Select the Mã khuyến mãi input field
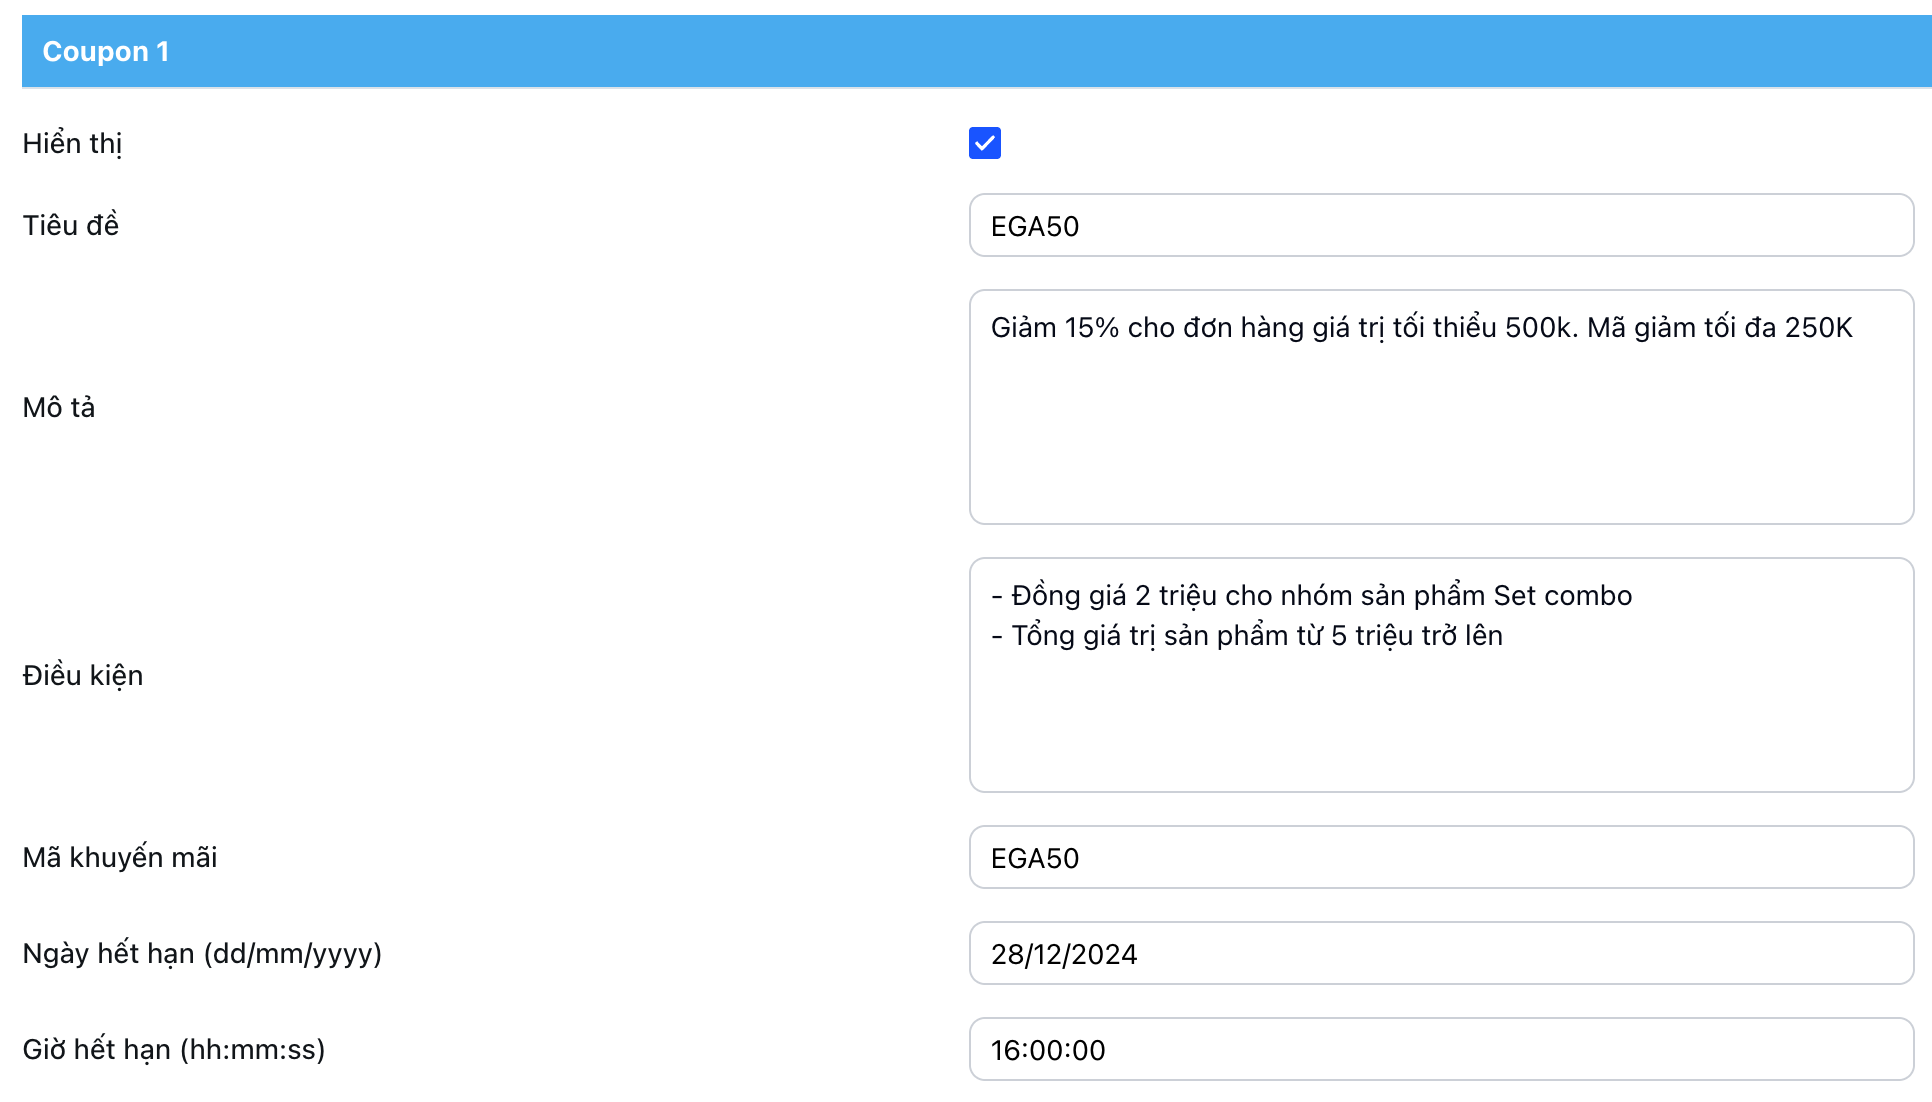The image size is (1932, 1102). click(x=1440, y=858)
